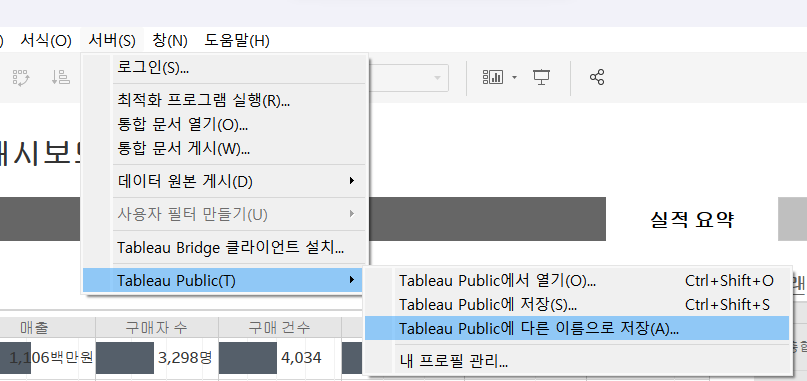Click 통합 문서 게시(W)... entry
The width and height of the screenshot is (807, 381).
224,149
